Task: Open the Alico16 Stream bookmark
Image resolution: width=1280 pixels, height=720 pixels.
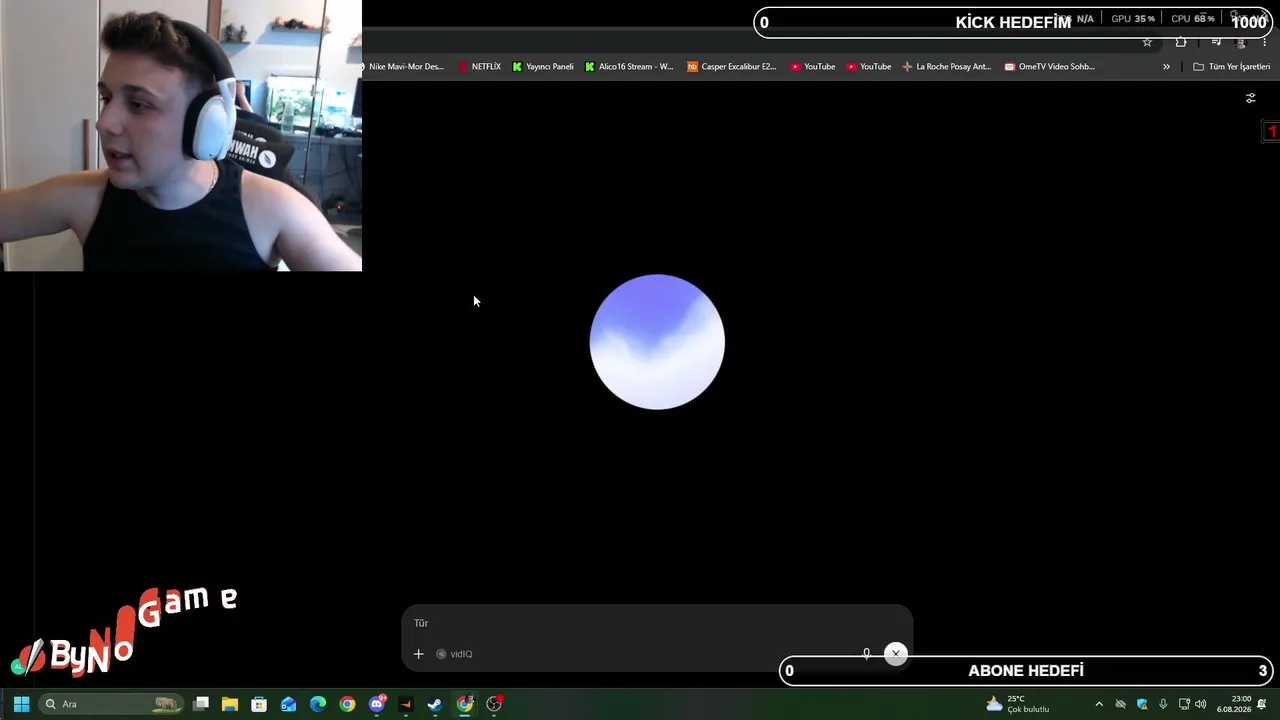Action: (x=629, y=67)
